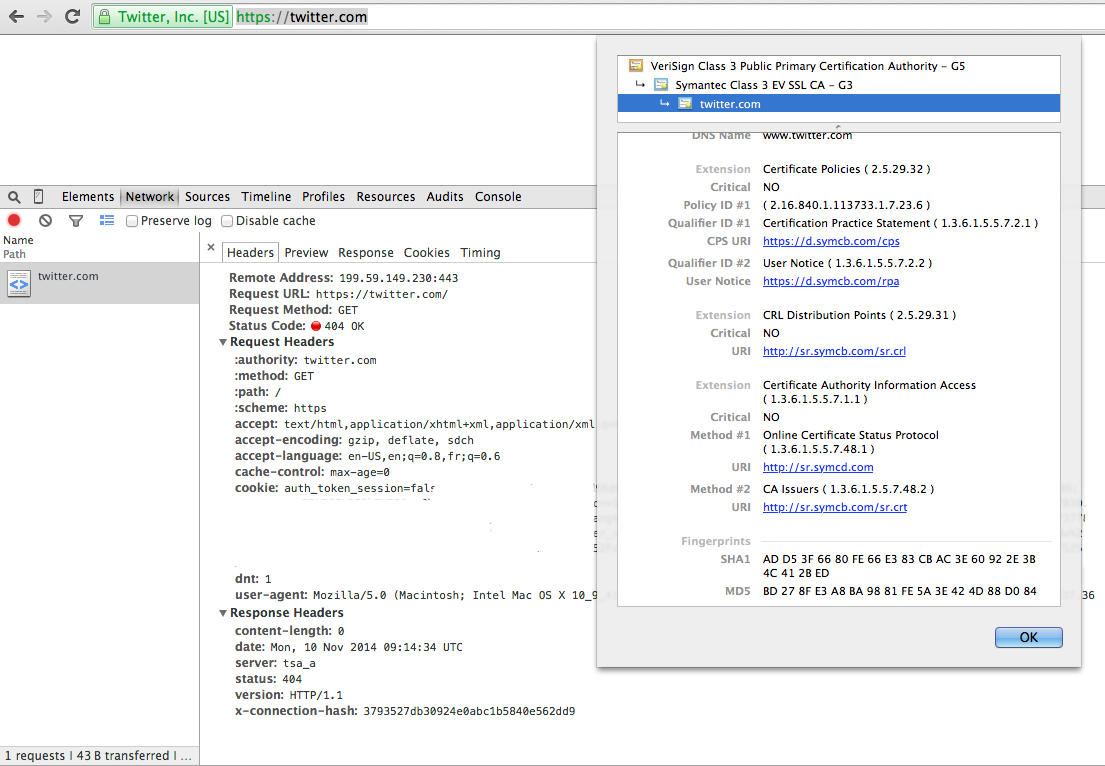Open the User Notice link d.symcb.com/rpa
The image size is (1105, 766).
click(x=831, y=281)
